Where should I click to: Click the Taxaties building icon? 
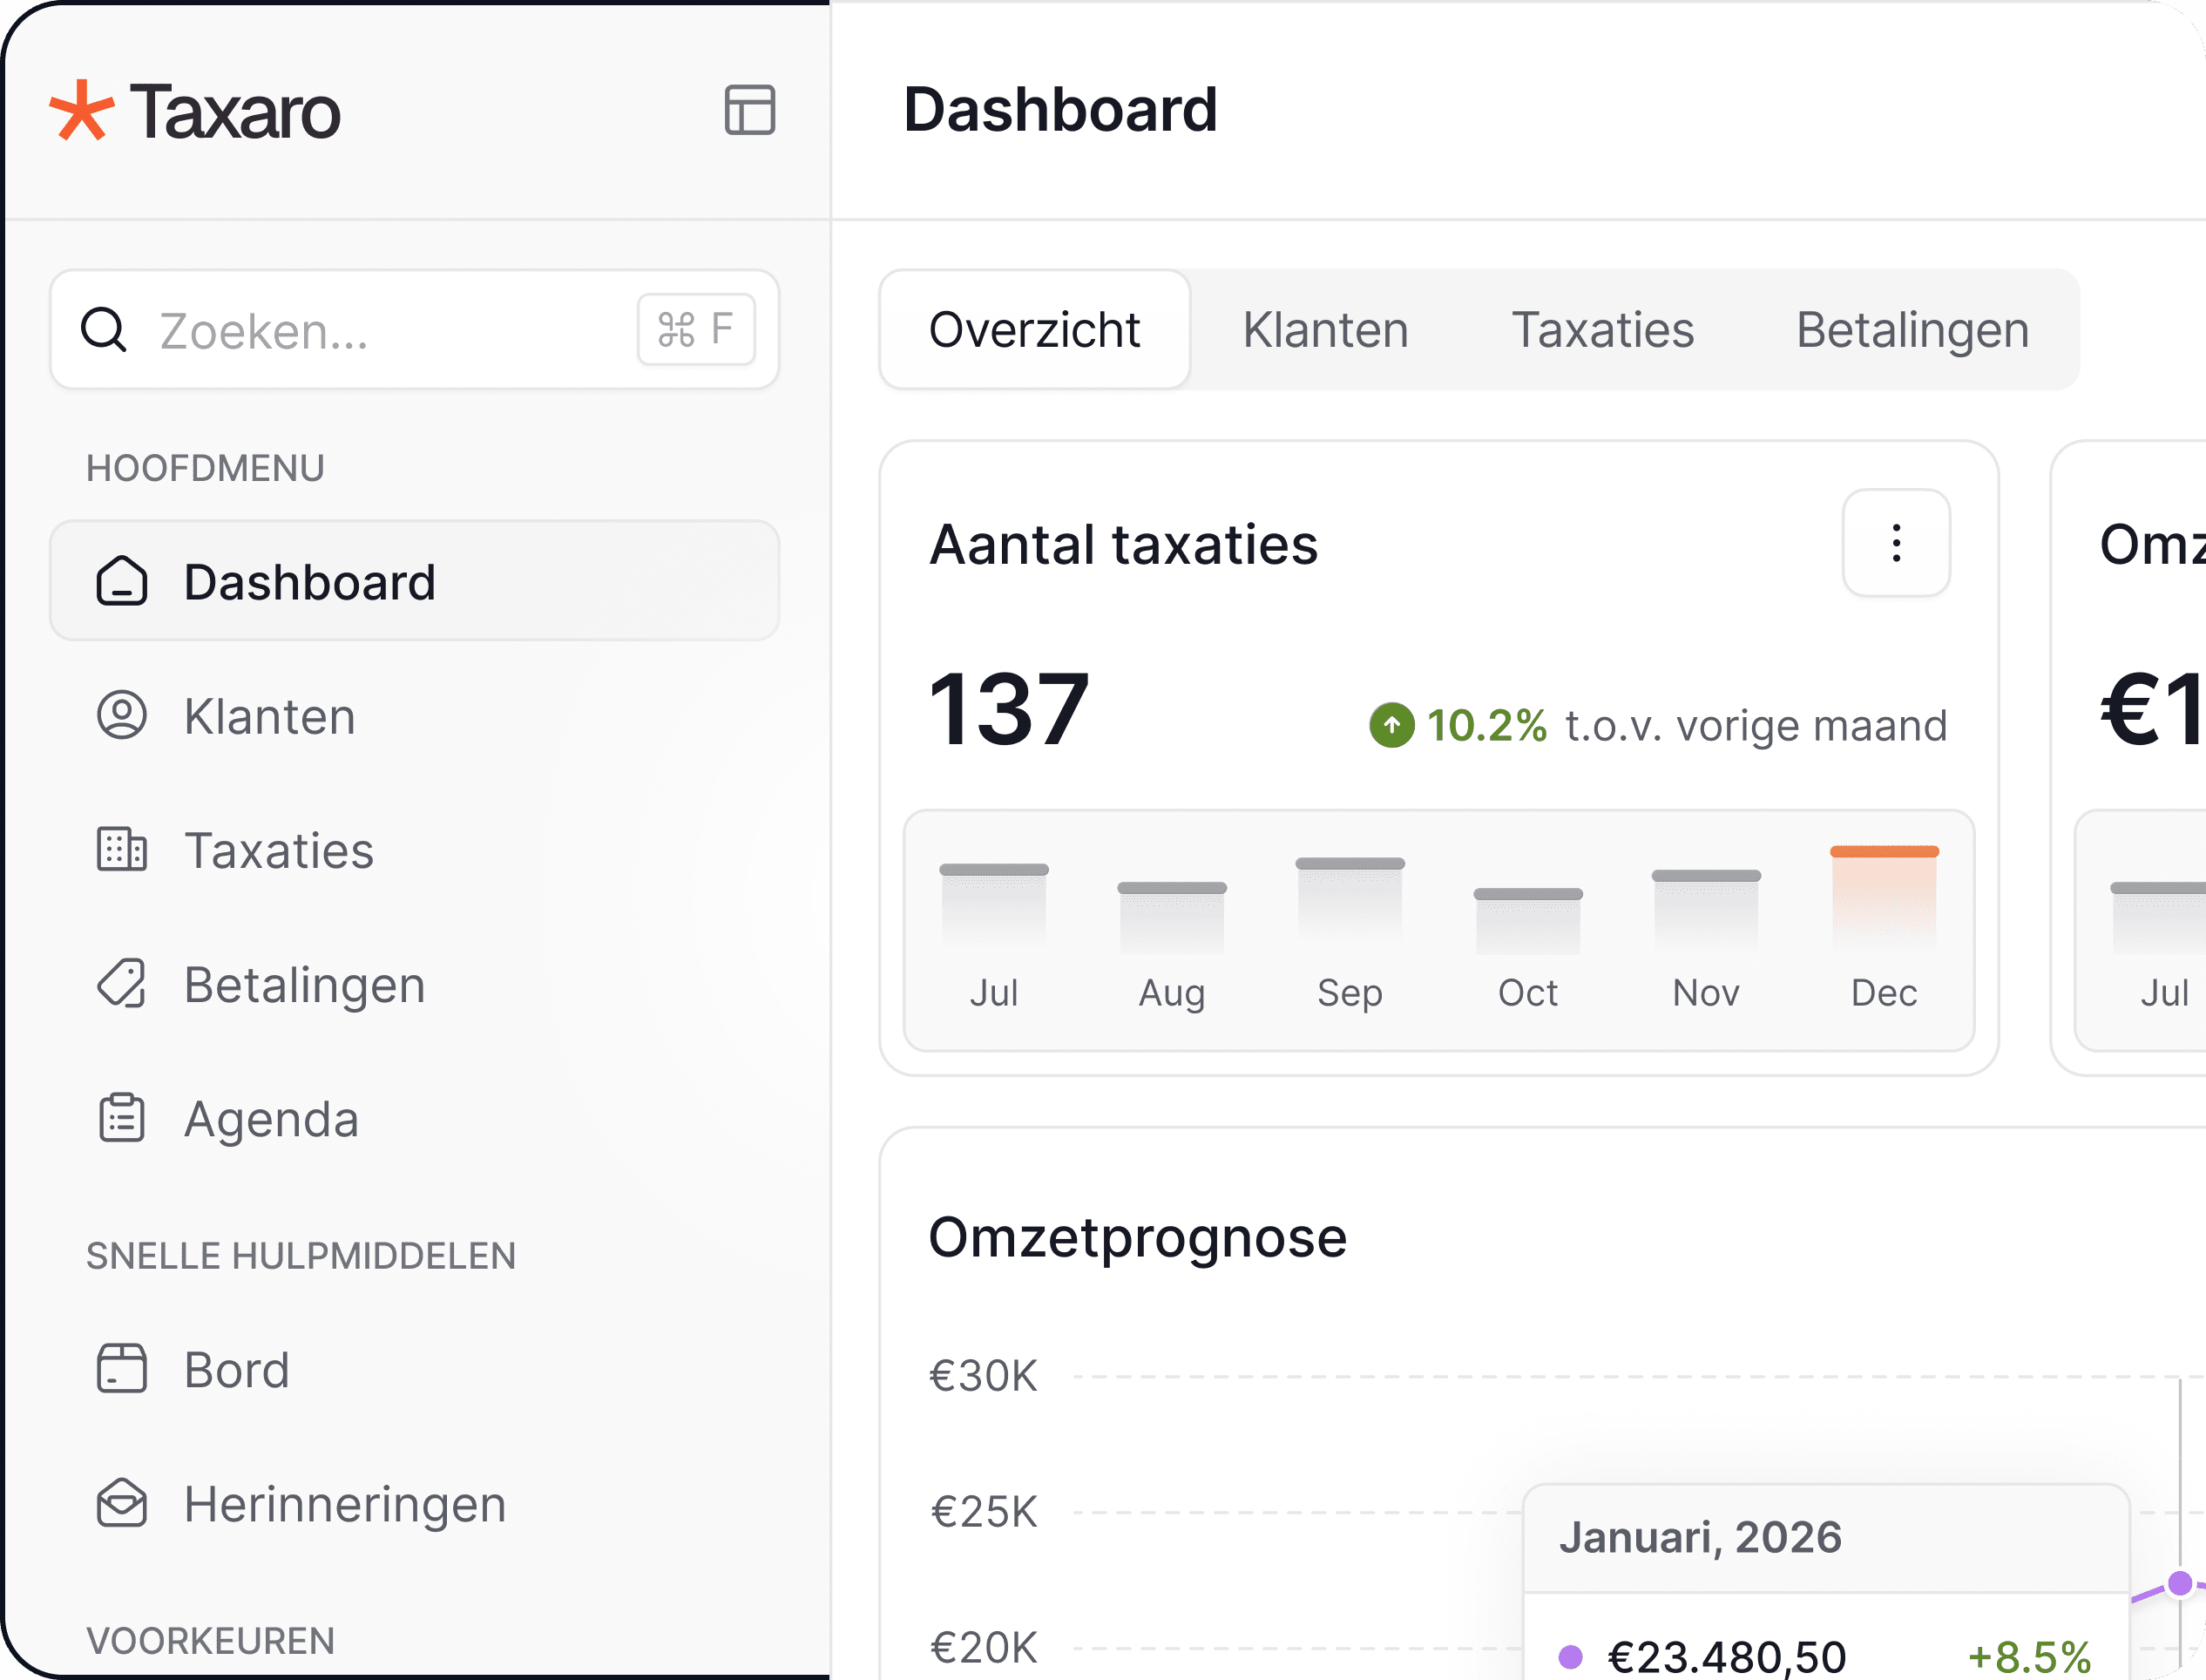point(122,850)
